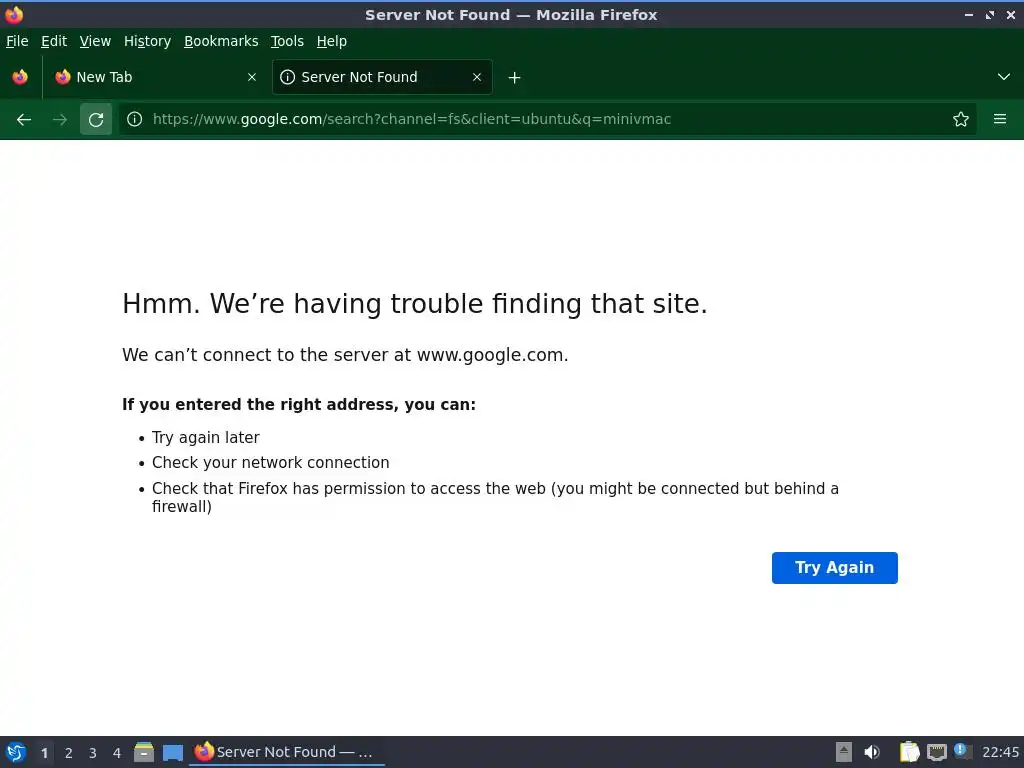Click 'If you entered the right address' text

point(299,405)
